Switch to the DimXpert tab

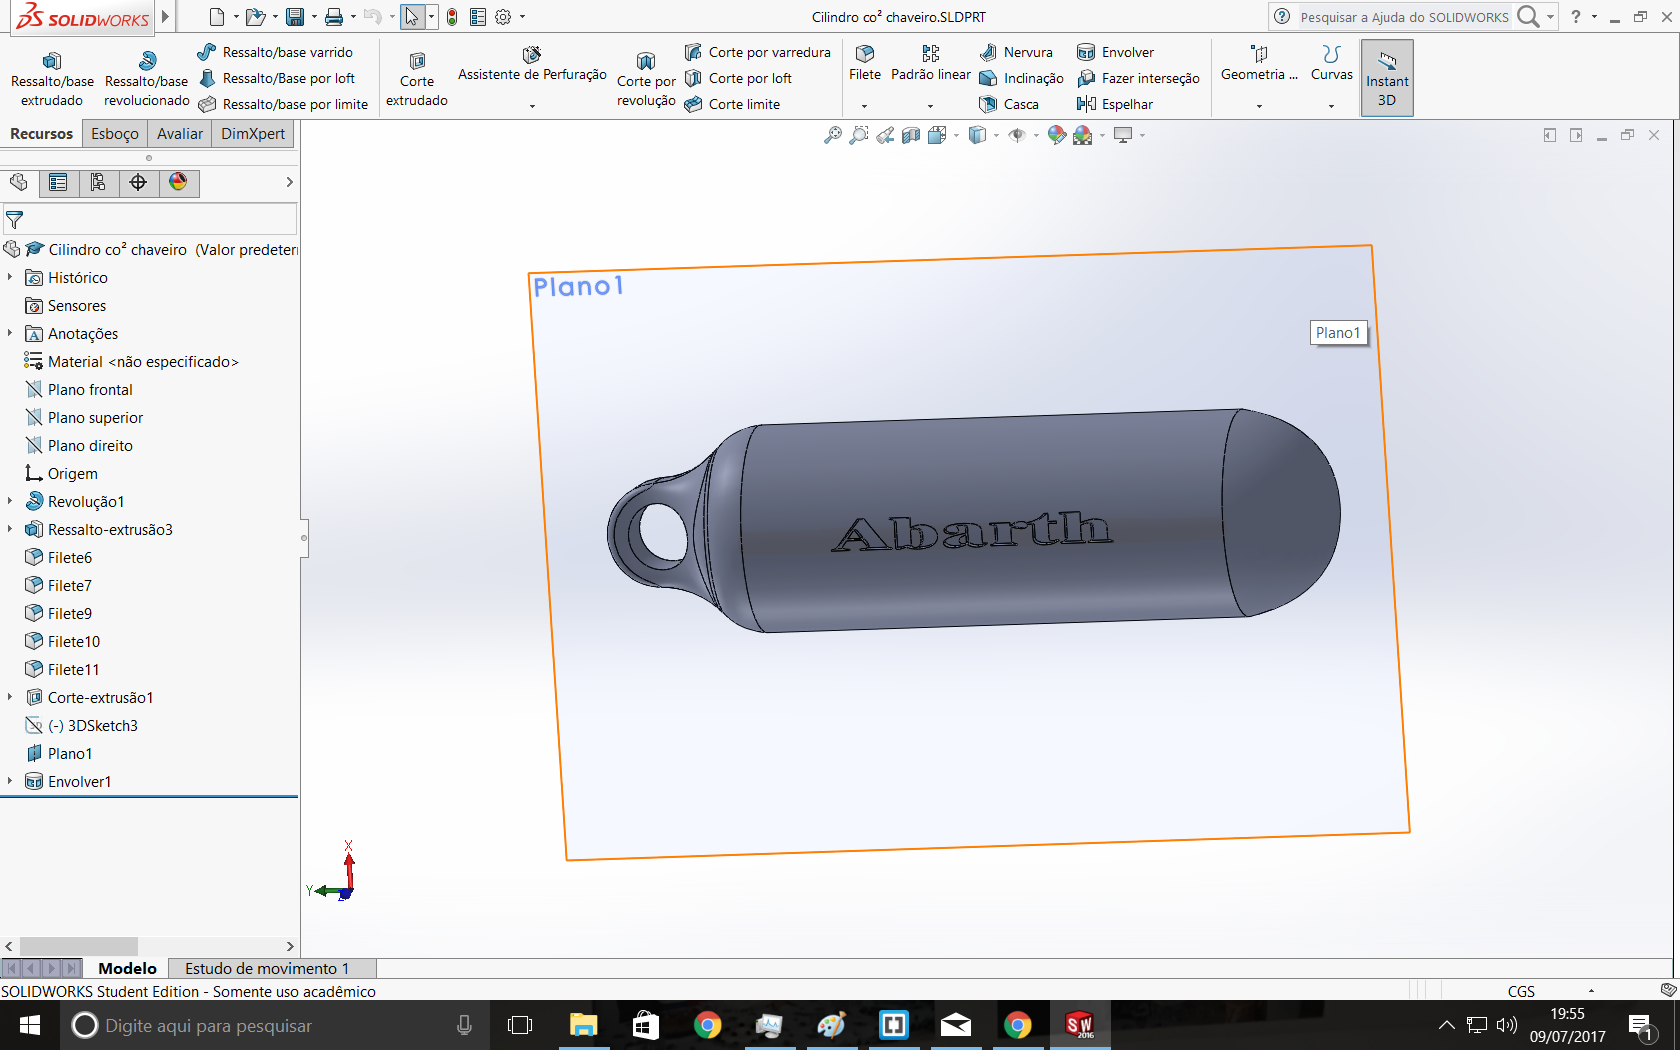pos(253,133)
